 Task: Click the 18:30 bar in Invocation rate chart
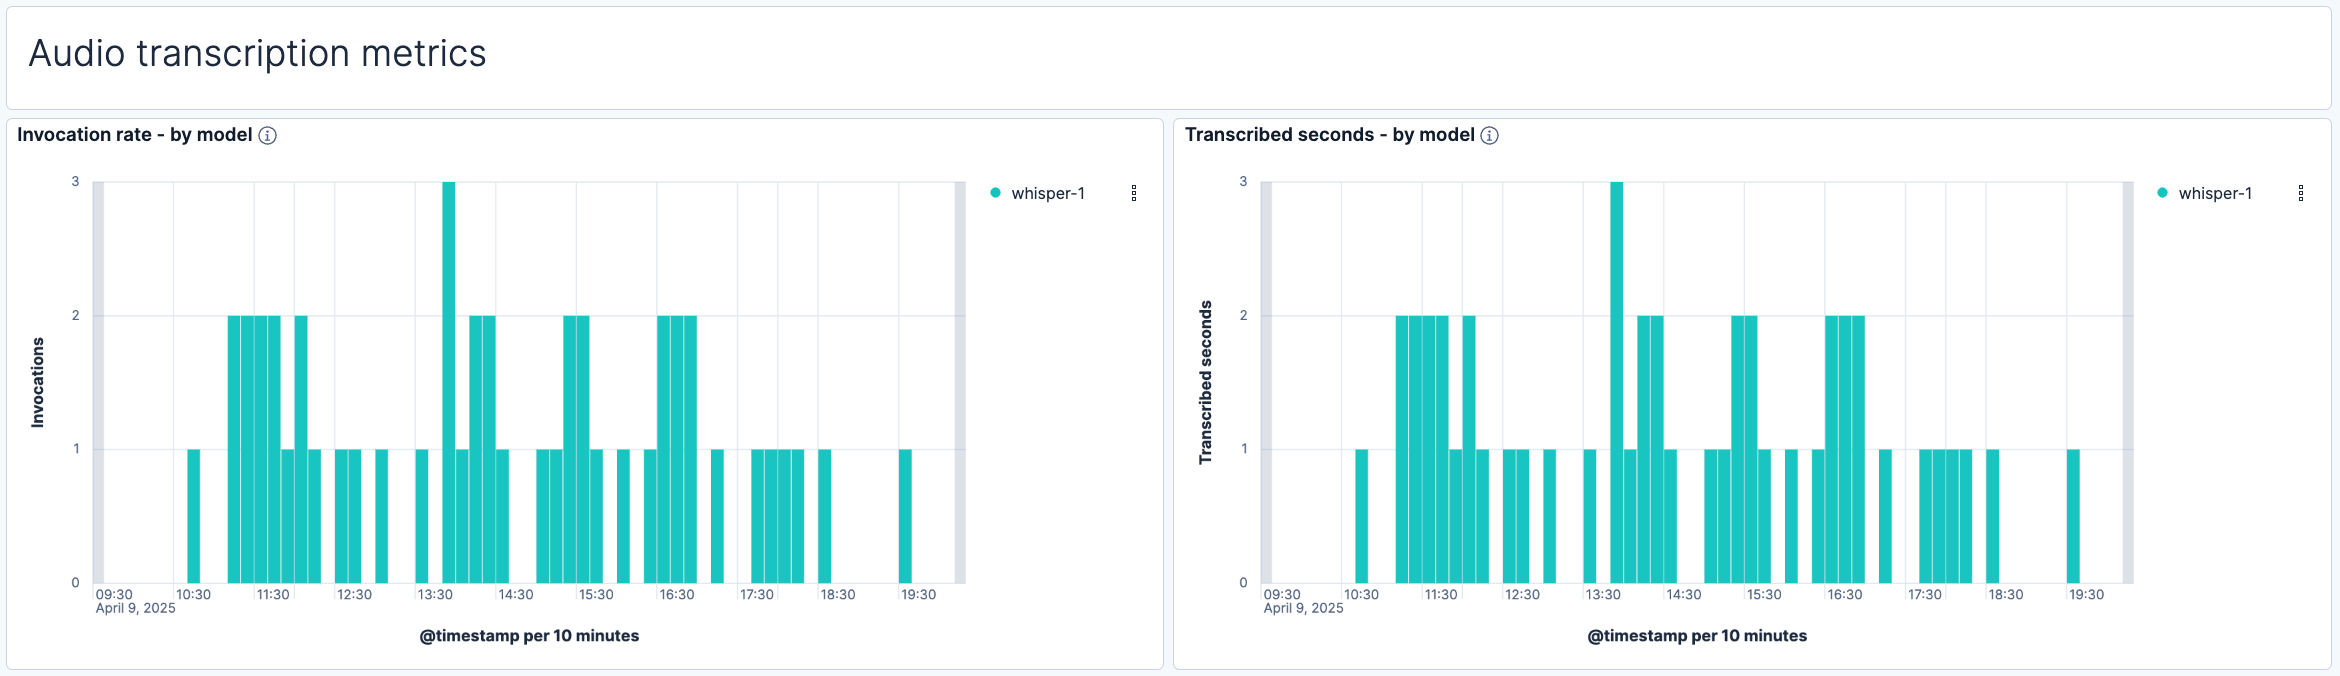click(x=824, y=515)
